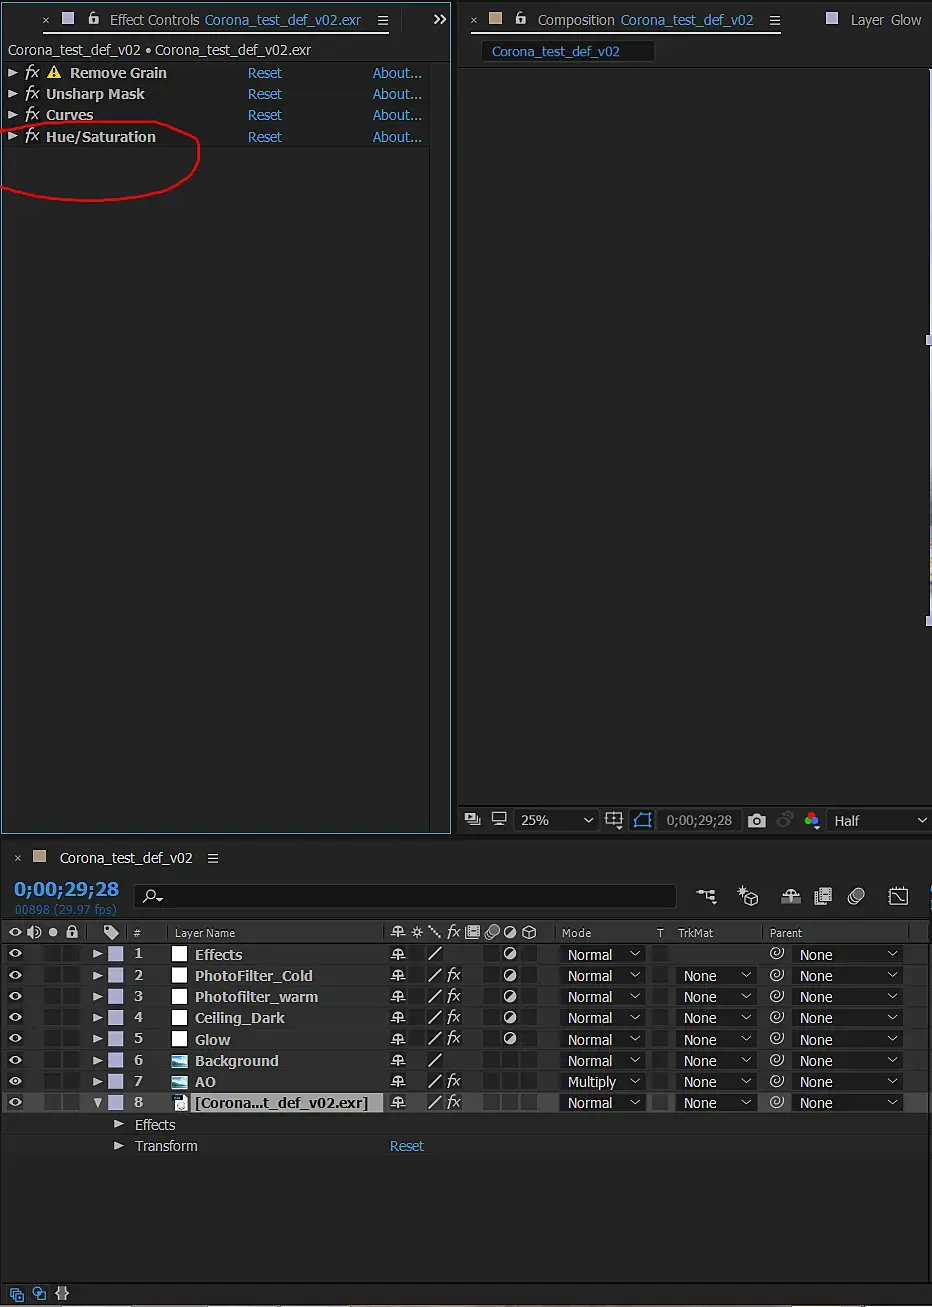Click the Take Snapshot camera icon
The image size is (932, 1307).
(757, 820)
